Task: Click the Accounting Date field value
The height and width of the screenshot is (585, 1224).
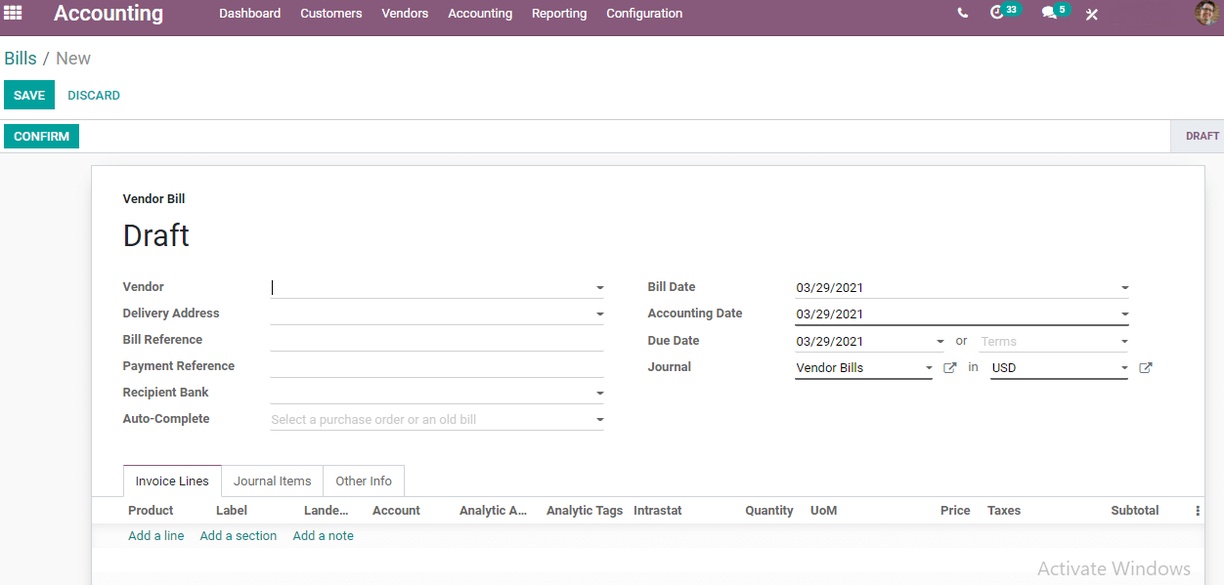Action: [x=829, y=314]
